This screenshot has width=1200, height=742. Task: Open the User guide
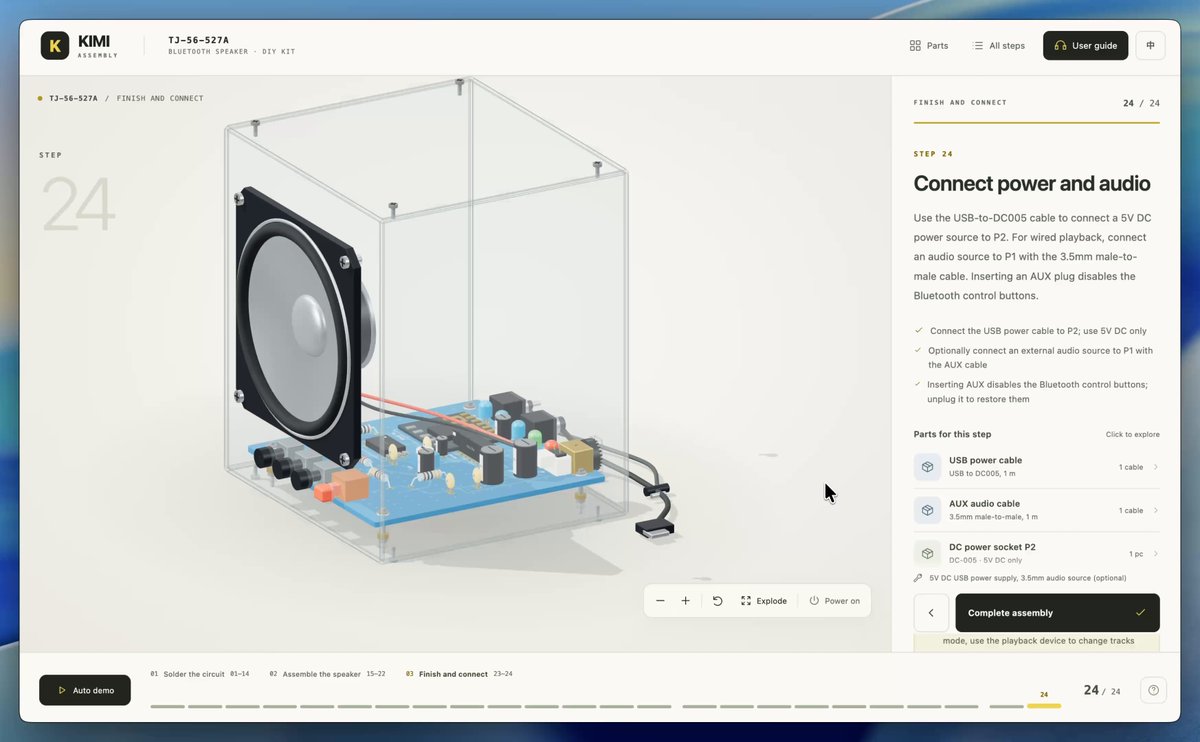[1086, 46]
